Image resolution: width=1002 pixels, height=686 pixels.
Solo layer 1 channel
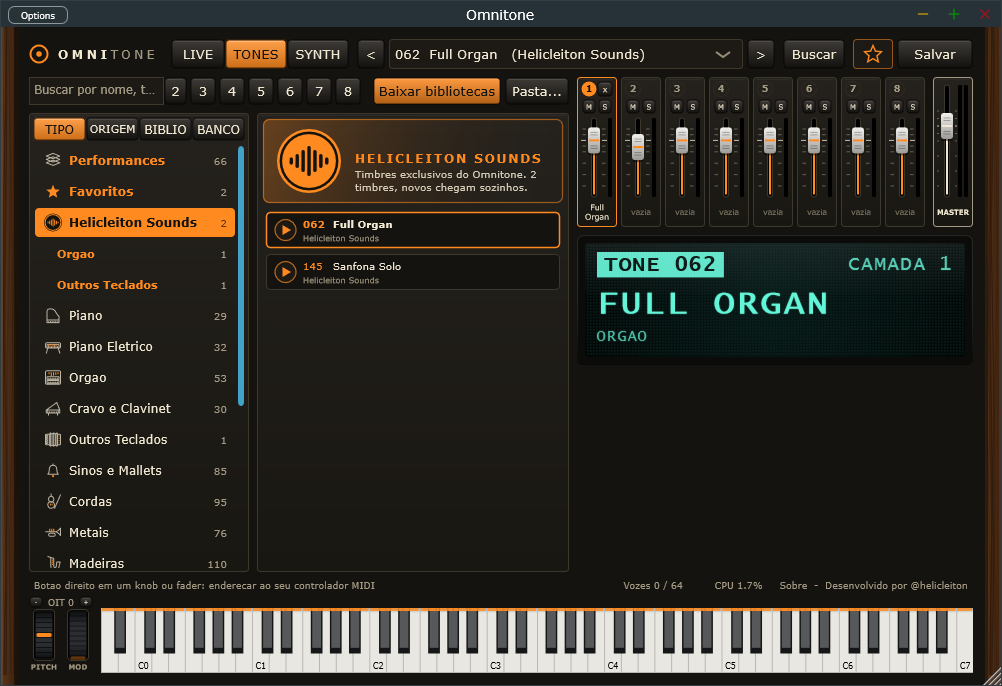click(605, 107)
